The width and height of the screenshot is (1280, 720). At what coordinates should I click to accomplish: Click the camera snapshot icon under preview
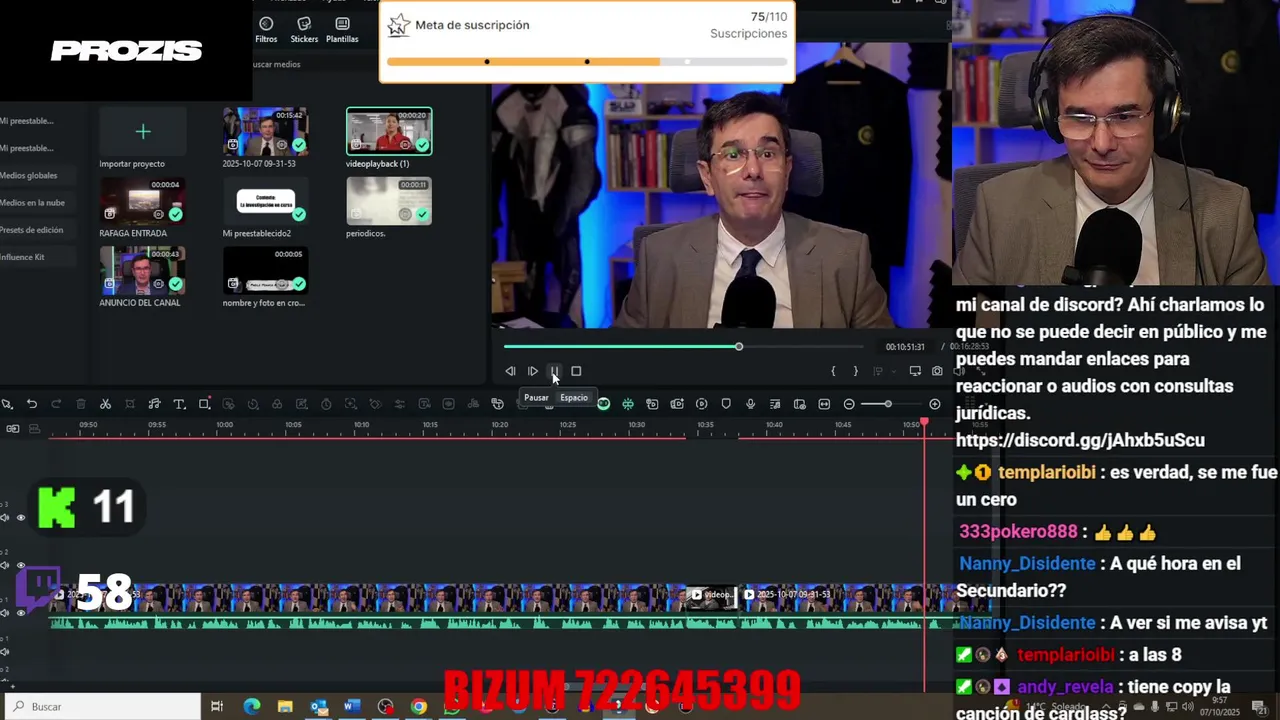[x=937, y=371]
